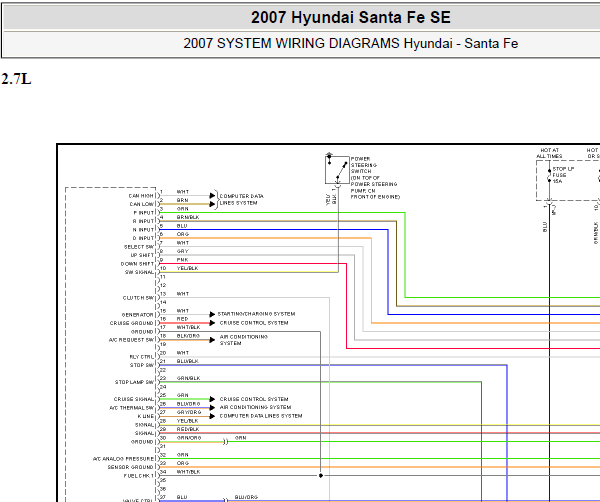
Task: Click the GRY/ORG wire color label
Action: [189, 412]
